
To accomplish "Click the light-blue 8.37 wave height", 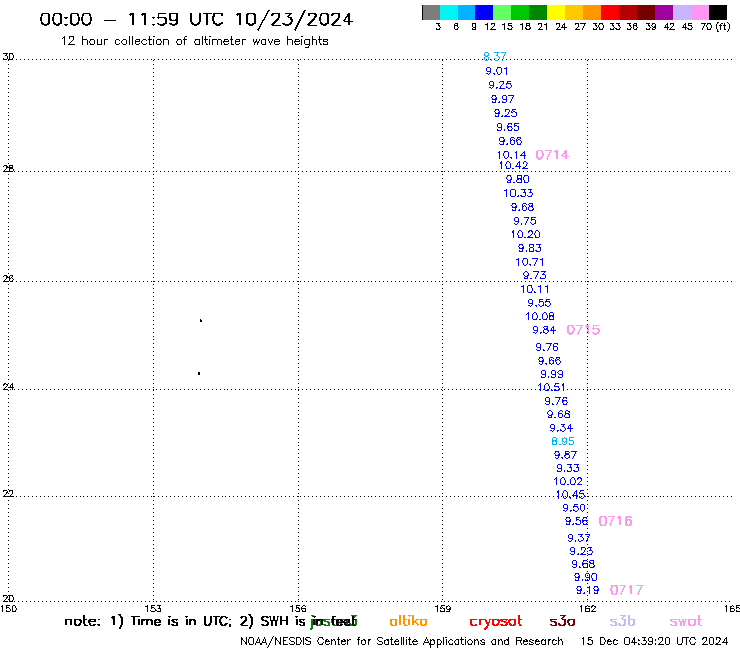I will coord(495,57).
